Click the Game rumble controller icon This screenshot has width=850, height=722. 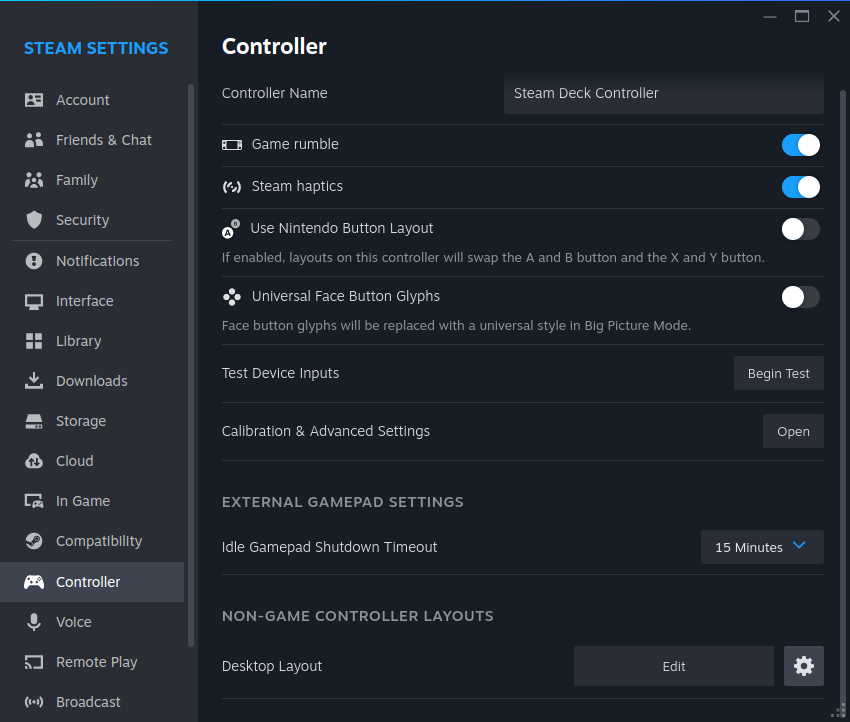(232, 145)
